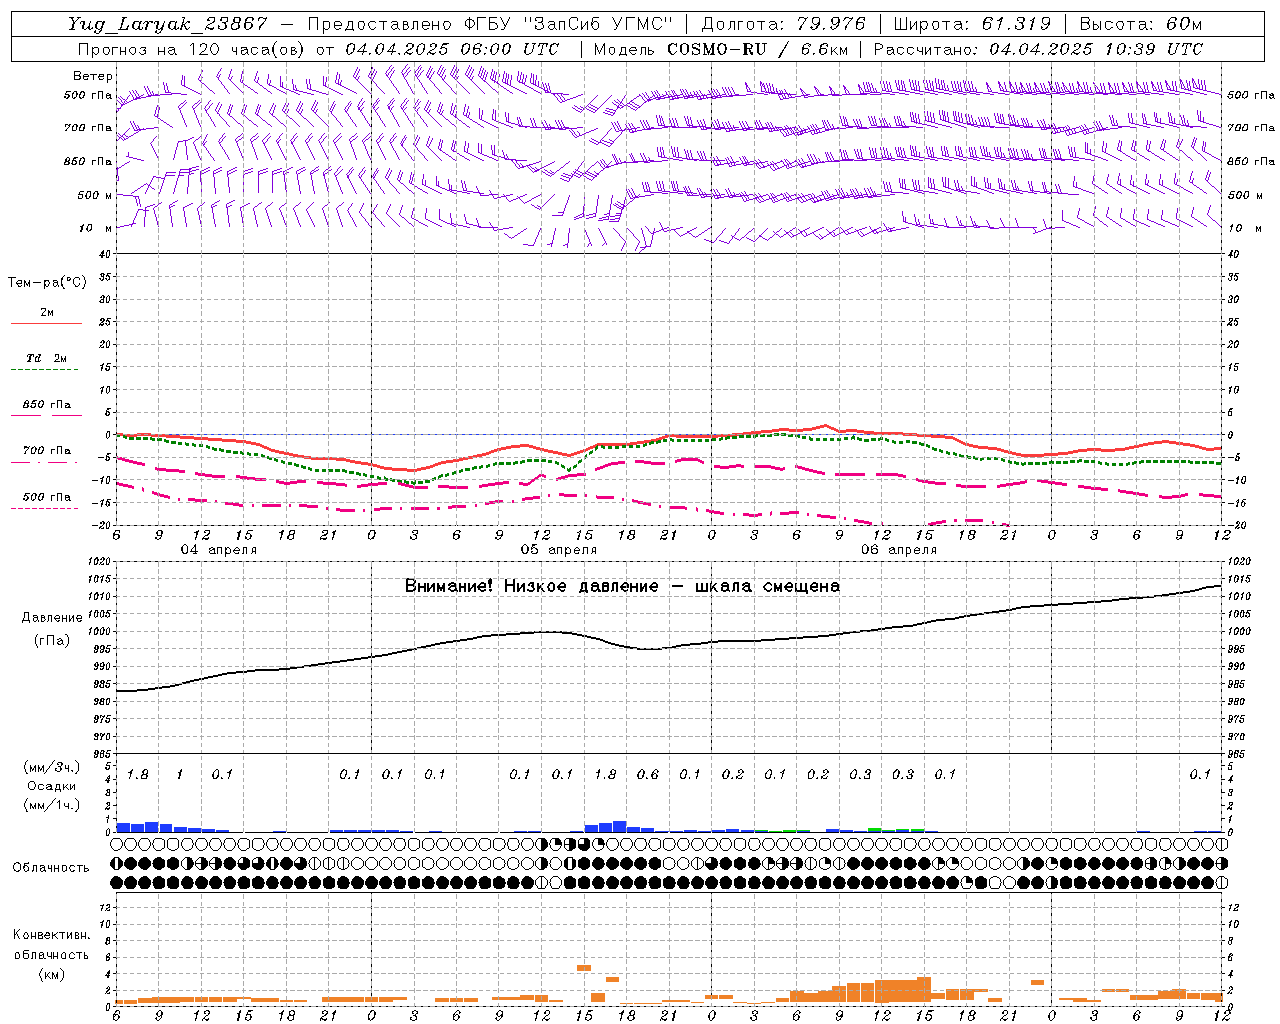Image resolution: width=1280 pixels, height=1024 pixels.
Task: Click the longitude value 'Долгота: 79.976'
Action: point(784,24)
